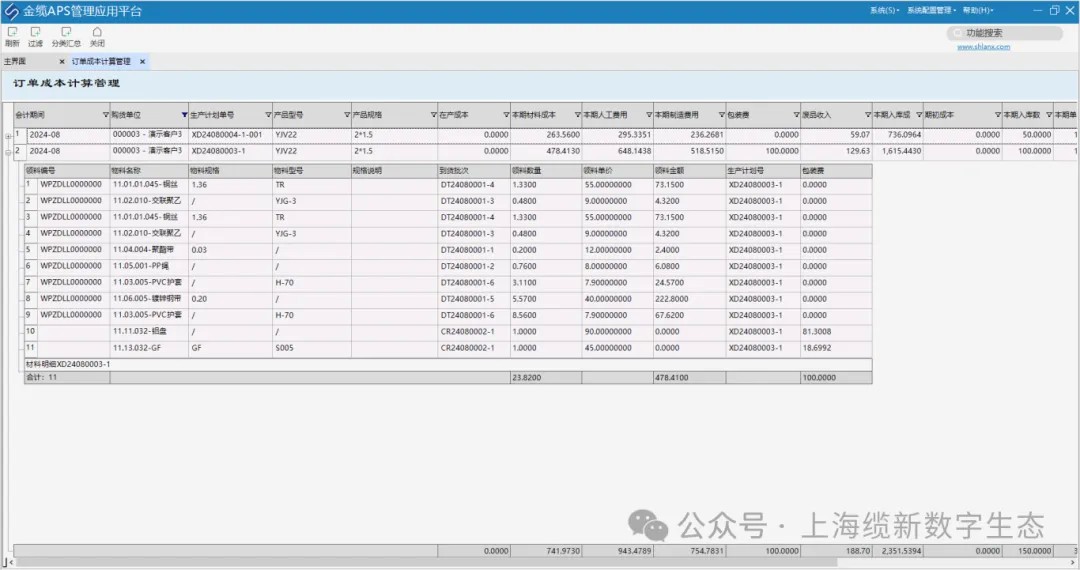Click the 功能搜索 search field
The image size is (1080, 570).
coord(1008,33)
